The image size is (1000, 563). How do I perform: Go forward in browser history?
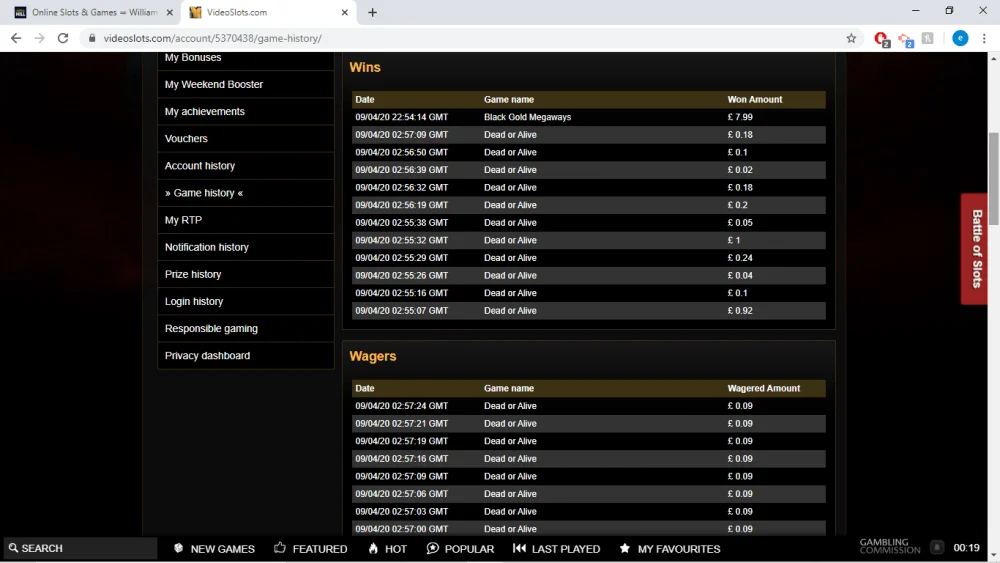tap(40, 38)
